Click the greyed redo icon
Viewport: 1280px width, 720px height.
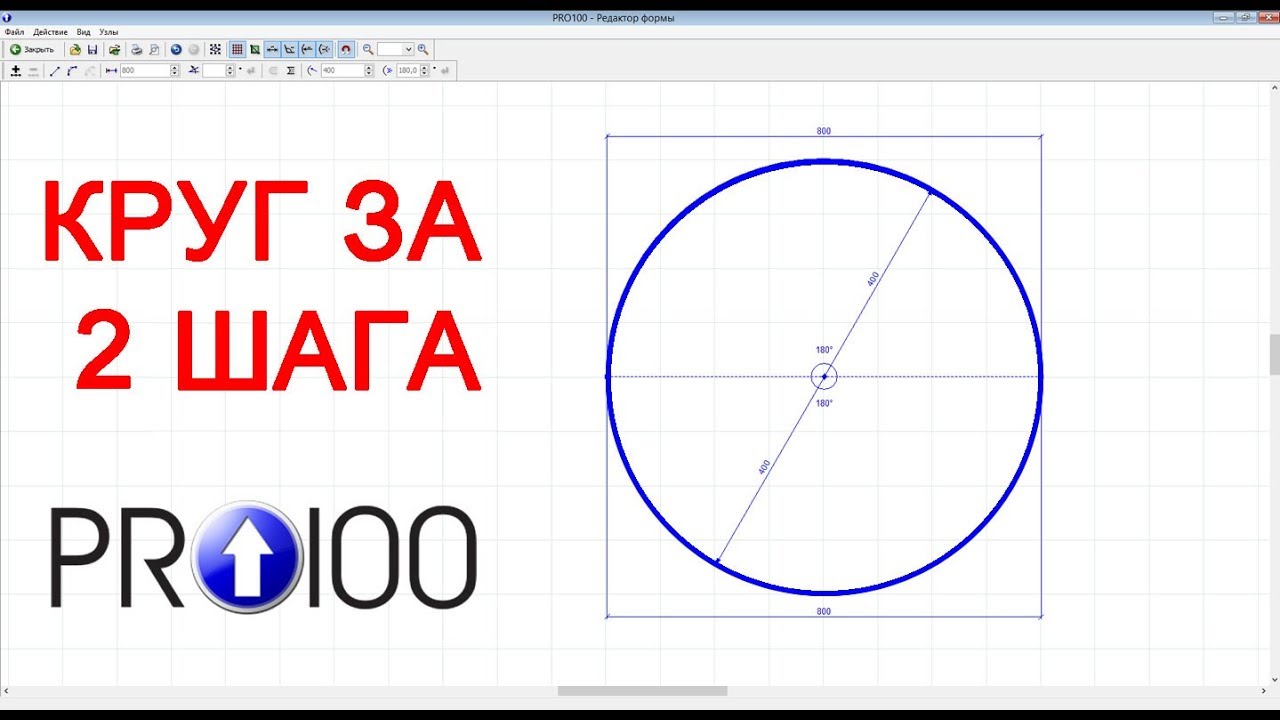coord(194,49)
